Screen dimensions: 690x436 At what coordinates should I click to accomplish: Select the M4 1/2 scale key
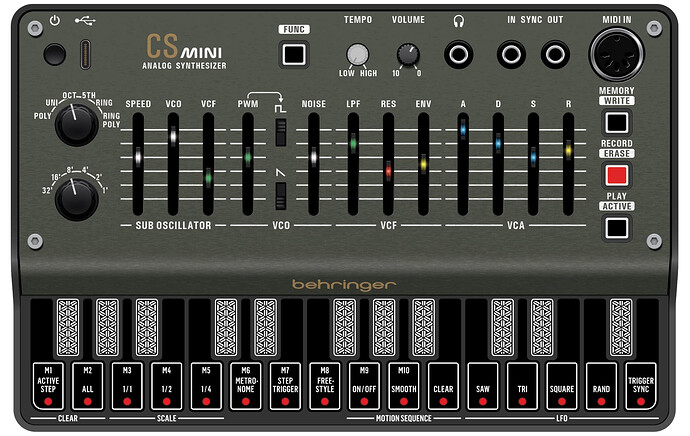(167, 386)
